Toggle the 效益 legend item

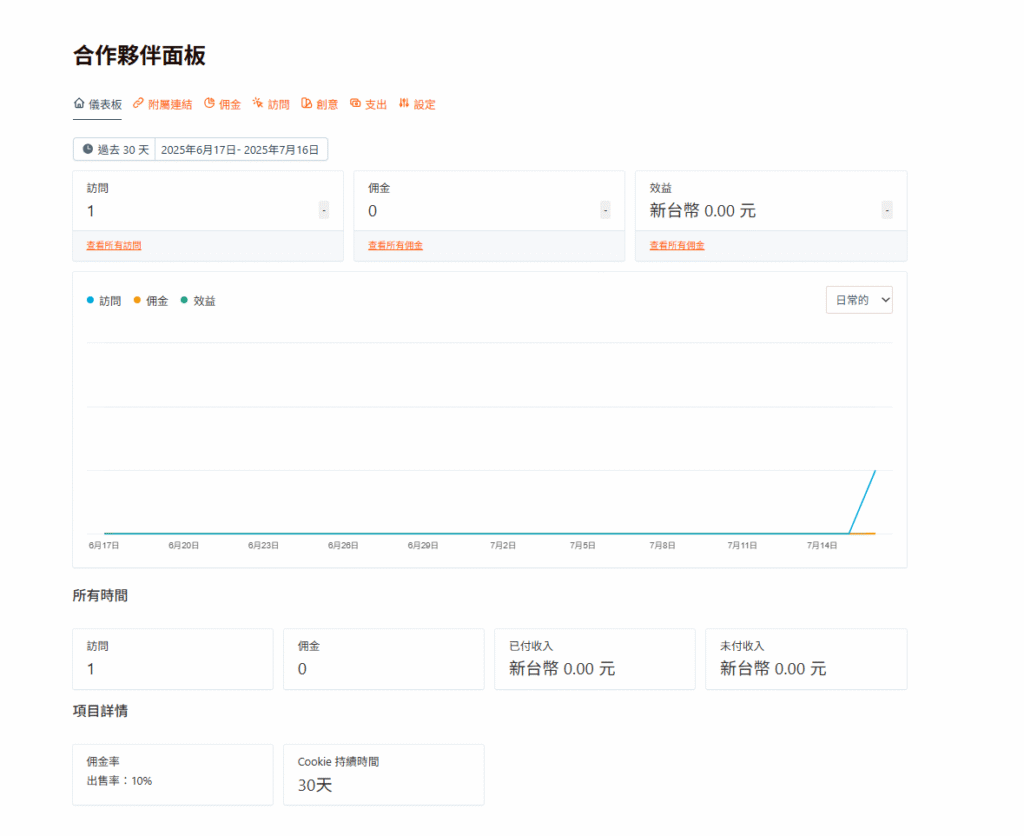(x=198, y=300)
